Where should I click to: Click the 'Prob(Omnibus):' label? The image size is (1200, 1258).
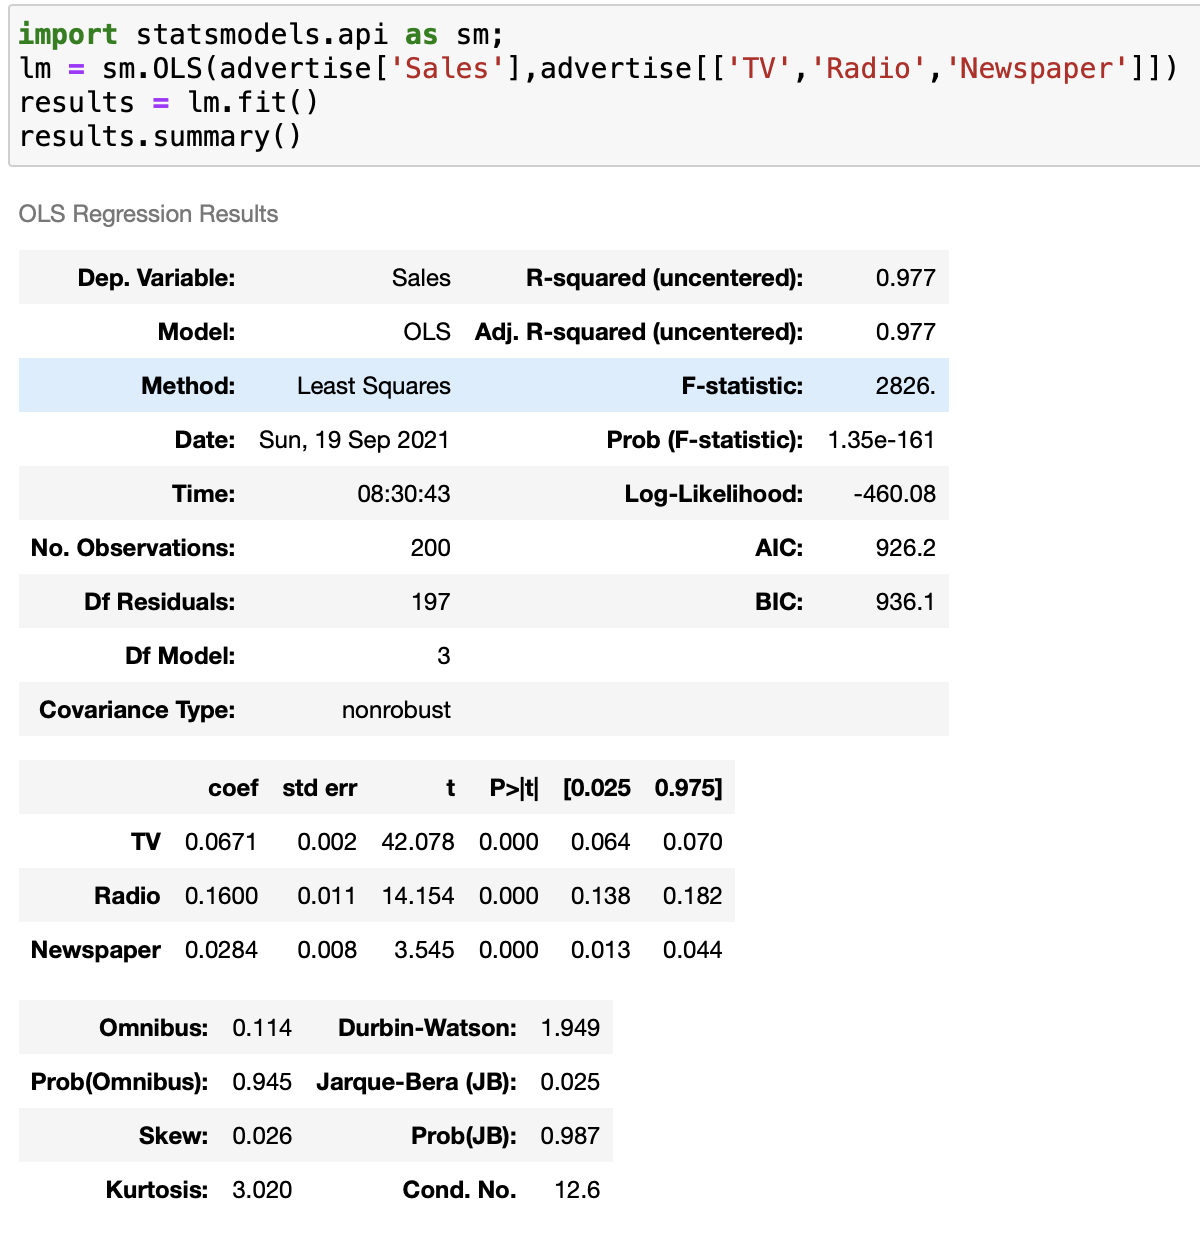point(120,1082)
